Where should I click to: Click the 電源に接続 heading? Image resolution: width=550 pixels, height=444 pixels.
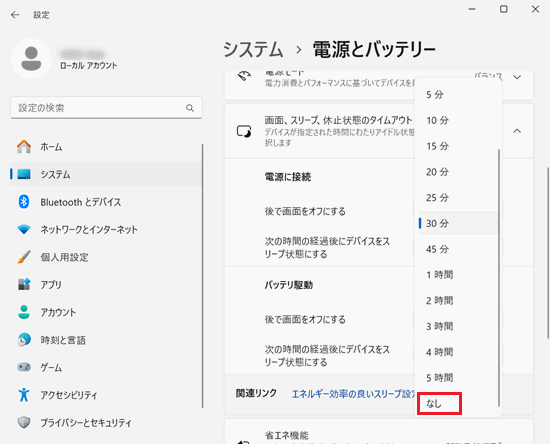(288, 177)
